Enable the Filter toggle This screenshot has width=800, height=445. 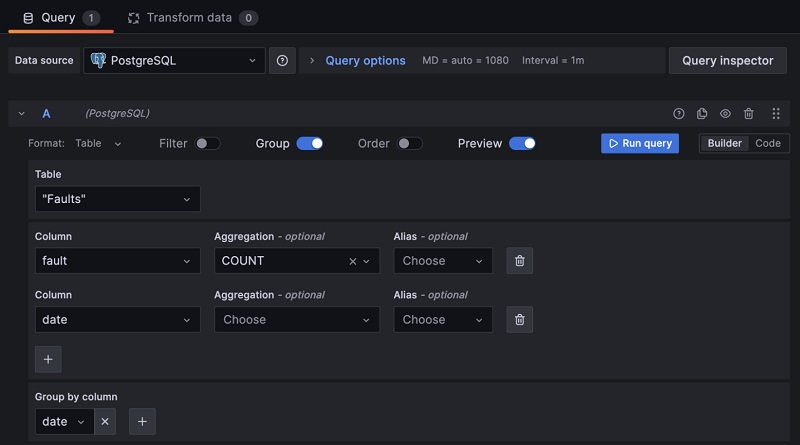click(x=207, y=143)
